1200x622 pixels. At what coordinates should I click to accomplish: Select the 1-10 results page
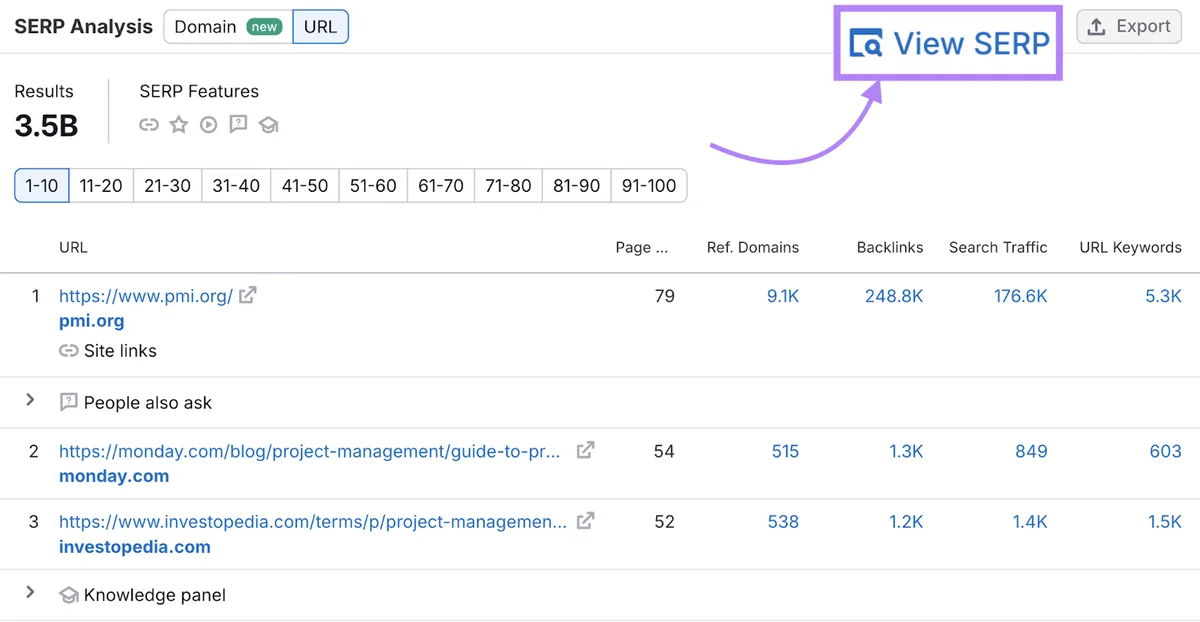point(42,186)
